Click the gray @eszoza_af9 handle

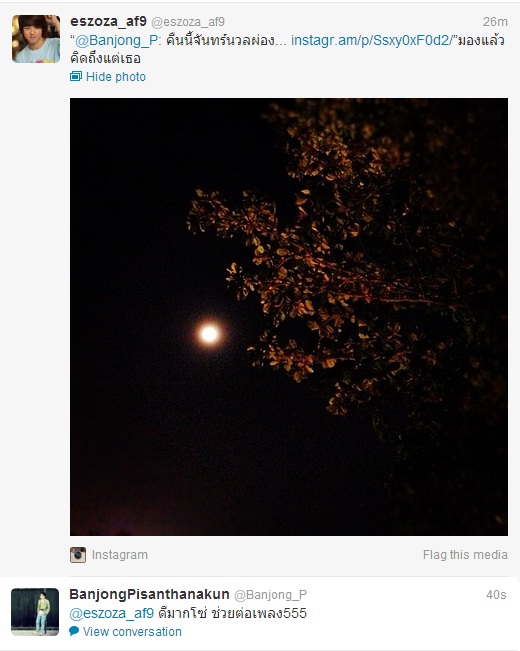188,22
